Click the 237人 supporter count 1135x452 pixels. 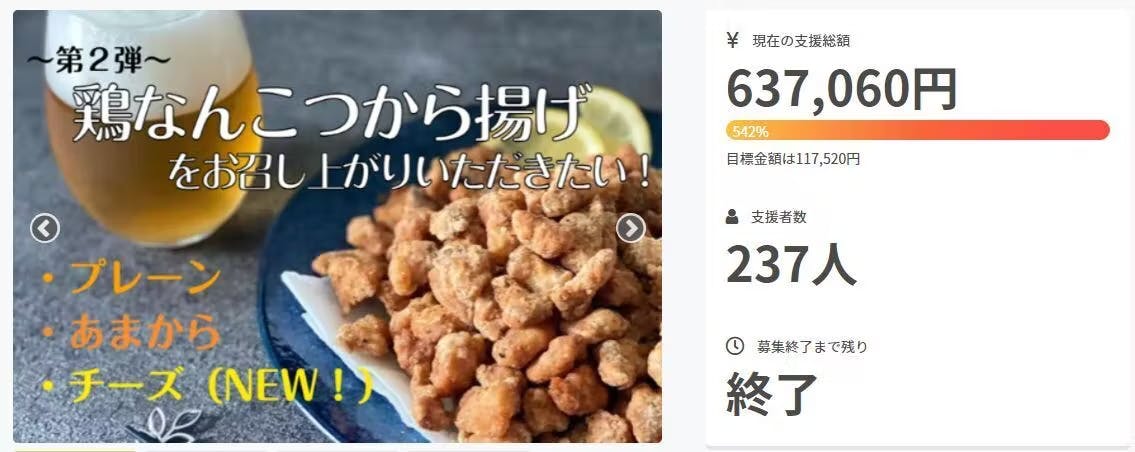tap(791, 264)
